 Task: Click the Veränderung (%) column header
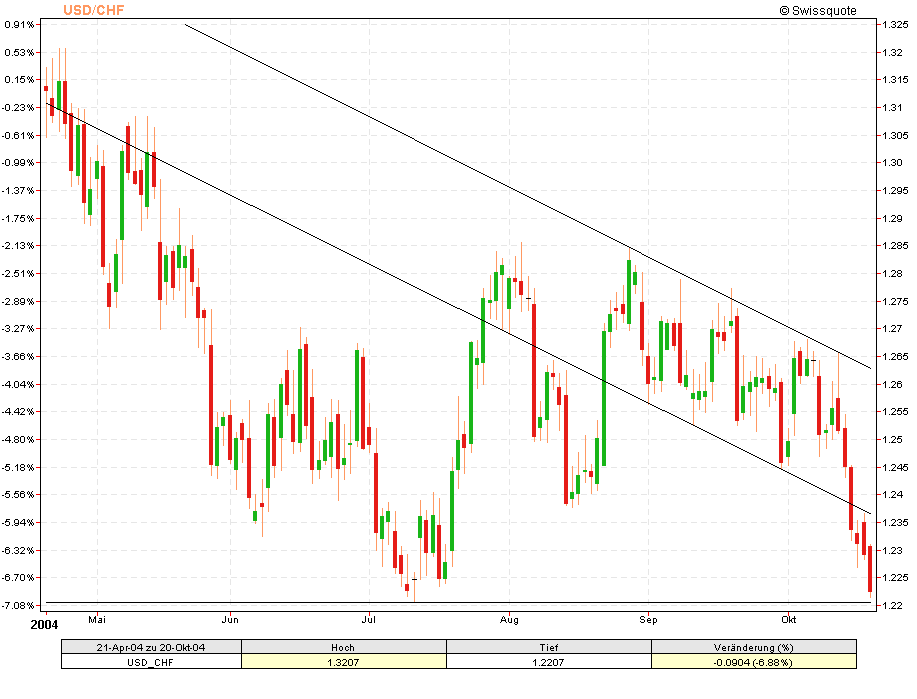coord(754,648)
